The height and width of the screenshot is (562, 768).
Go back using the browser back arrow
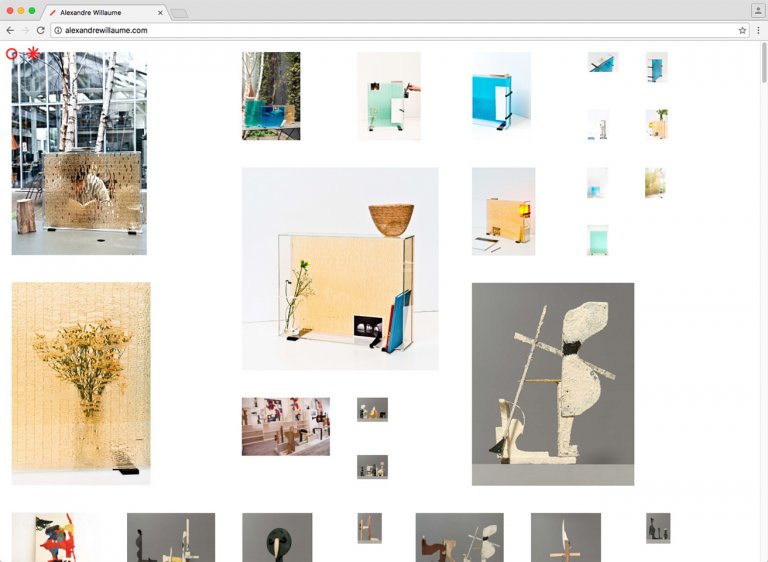(x=10, y=31)
